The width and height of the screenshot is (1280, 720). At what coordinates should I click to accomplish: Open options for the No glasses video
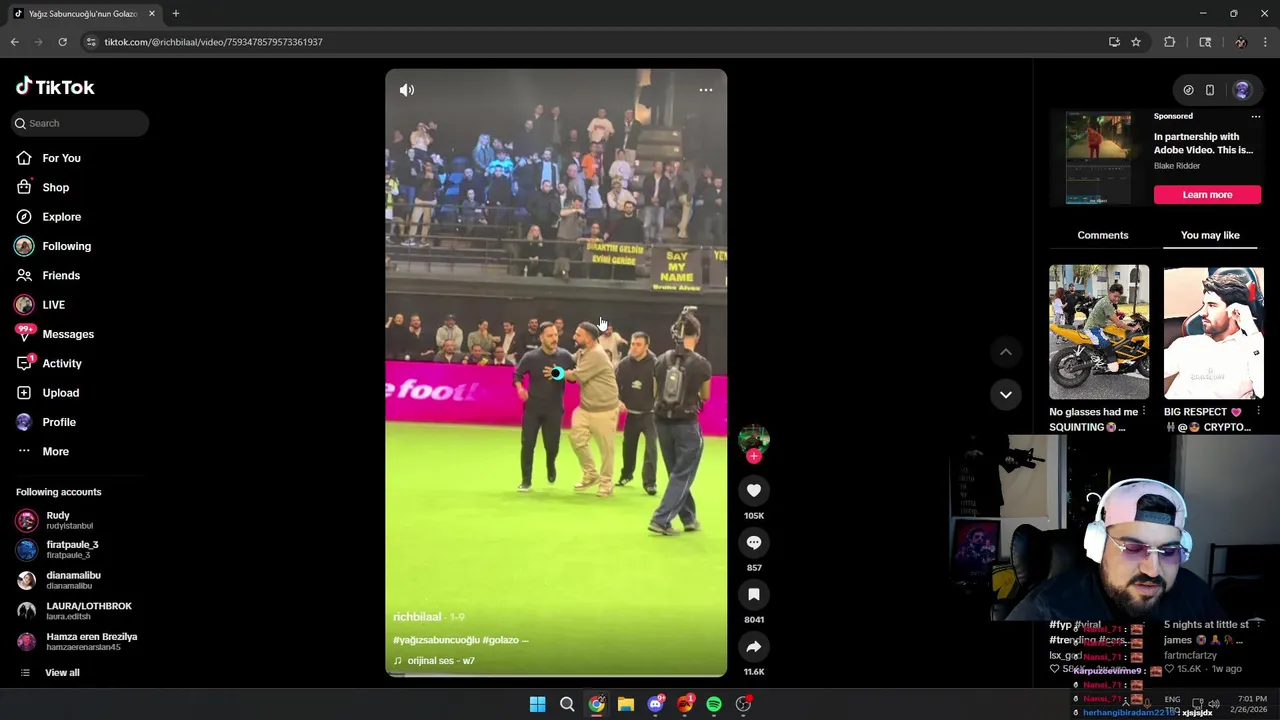(x=1144, y=412)
